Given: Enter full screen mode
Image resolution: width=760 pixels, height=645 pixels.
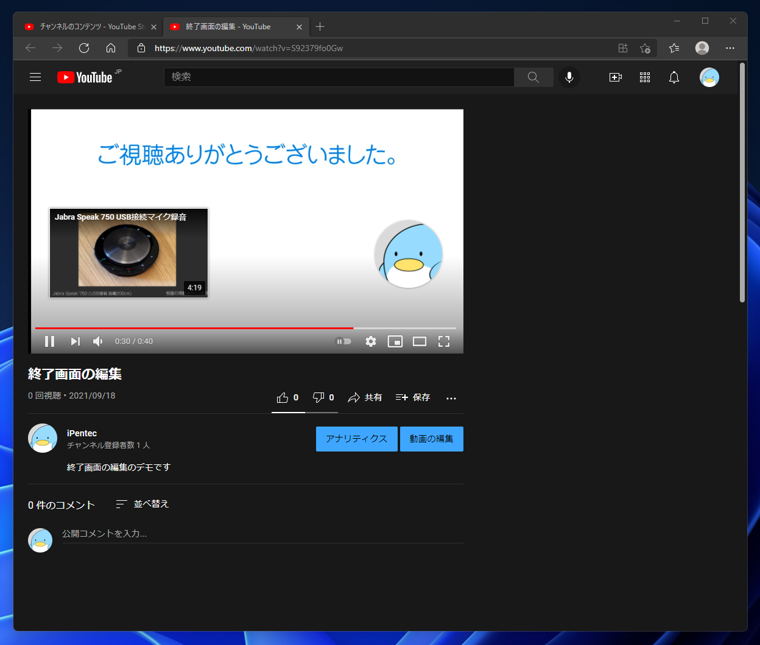Looking at the screenshot, I should click(443, 341).
